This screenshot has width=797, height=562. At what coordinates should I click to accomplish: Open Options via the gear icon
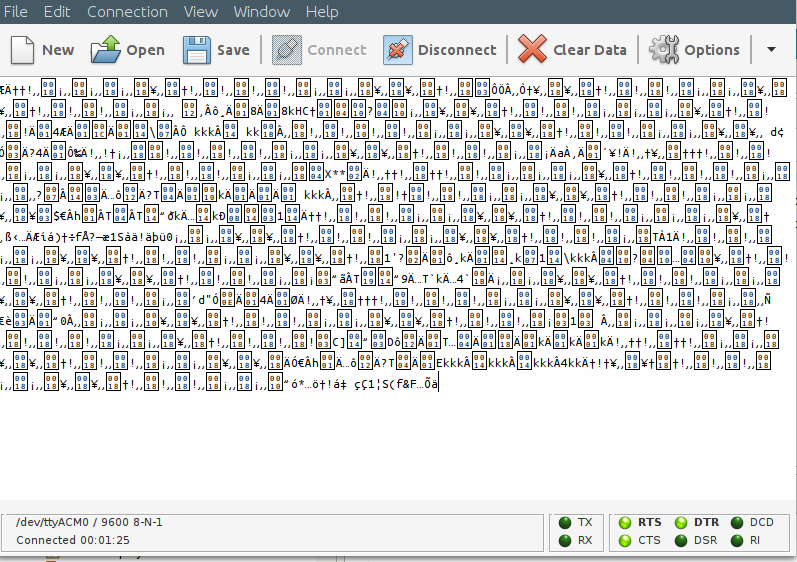(x=664, y=49)
